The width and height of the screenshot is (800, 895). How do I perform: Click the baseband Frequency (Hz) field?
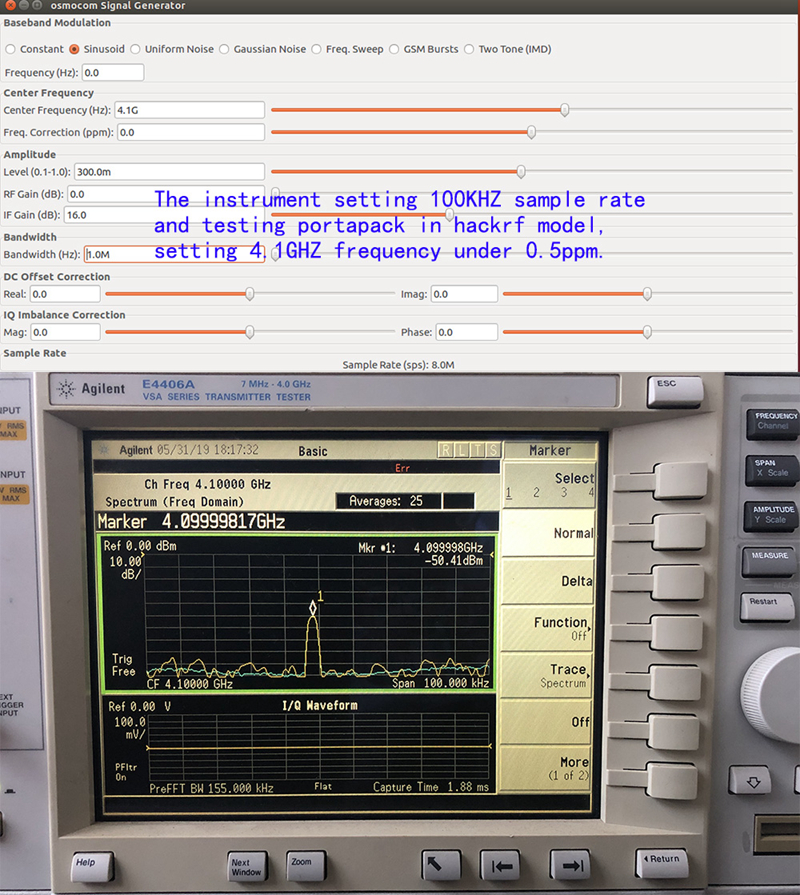pos(113,72)
